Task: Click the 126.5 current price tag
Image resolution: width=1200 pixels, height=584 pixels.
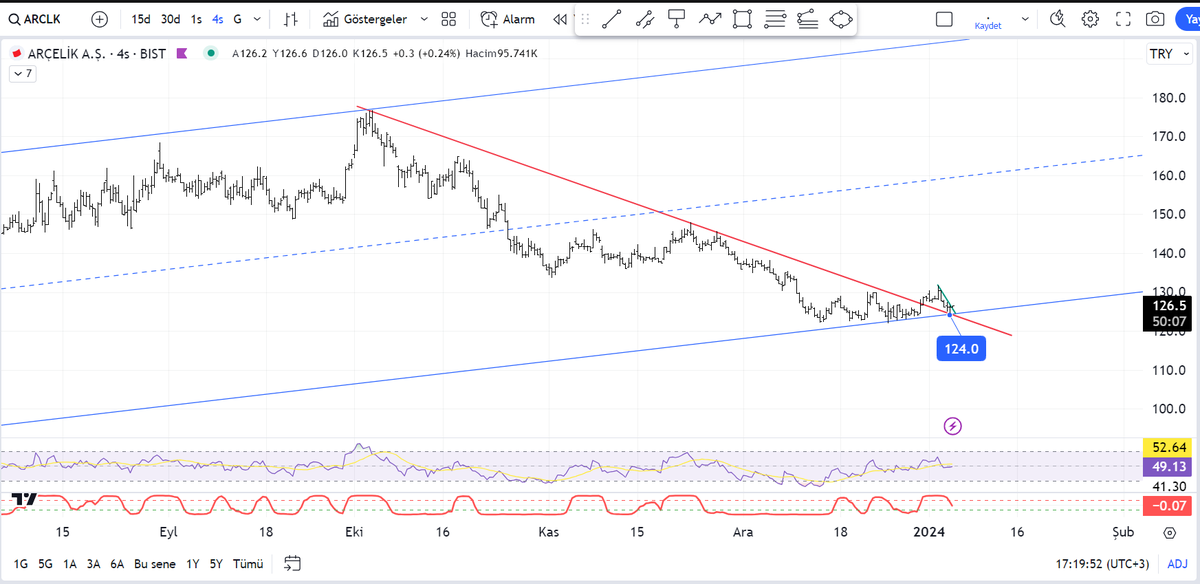Action: click(1168, 306)
